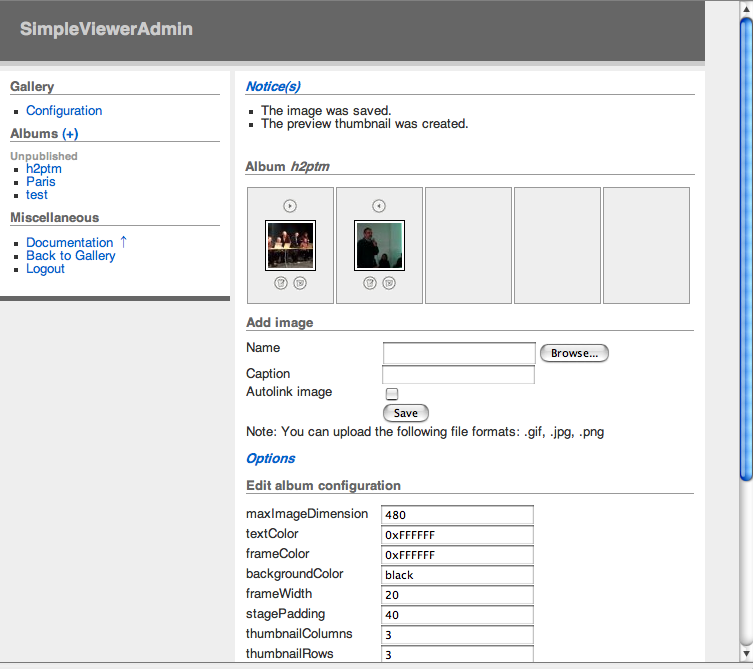The width and height of the screenshot is (753, 669).
Task: Click the frameColor field
Action: pos(457,555)
